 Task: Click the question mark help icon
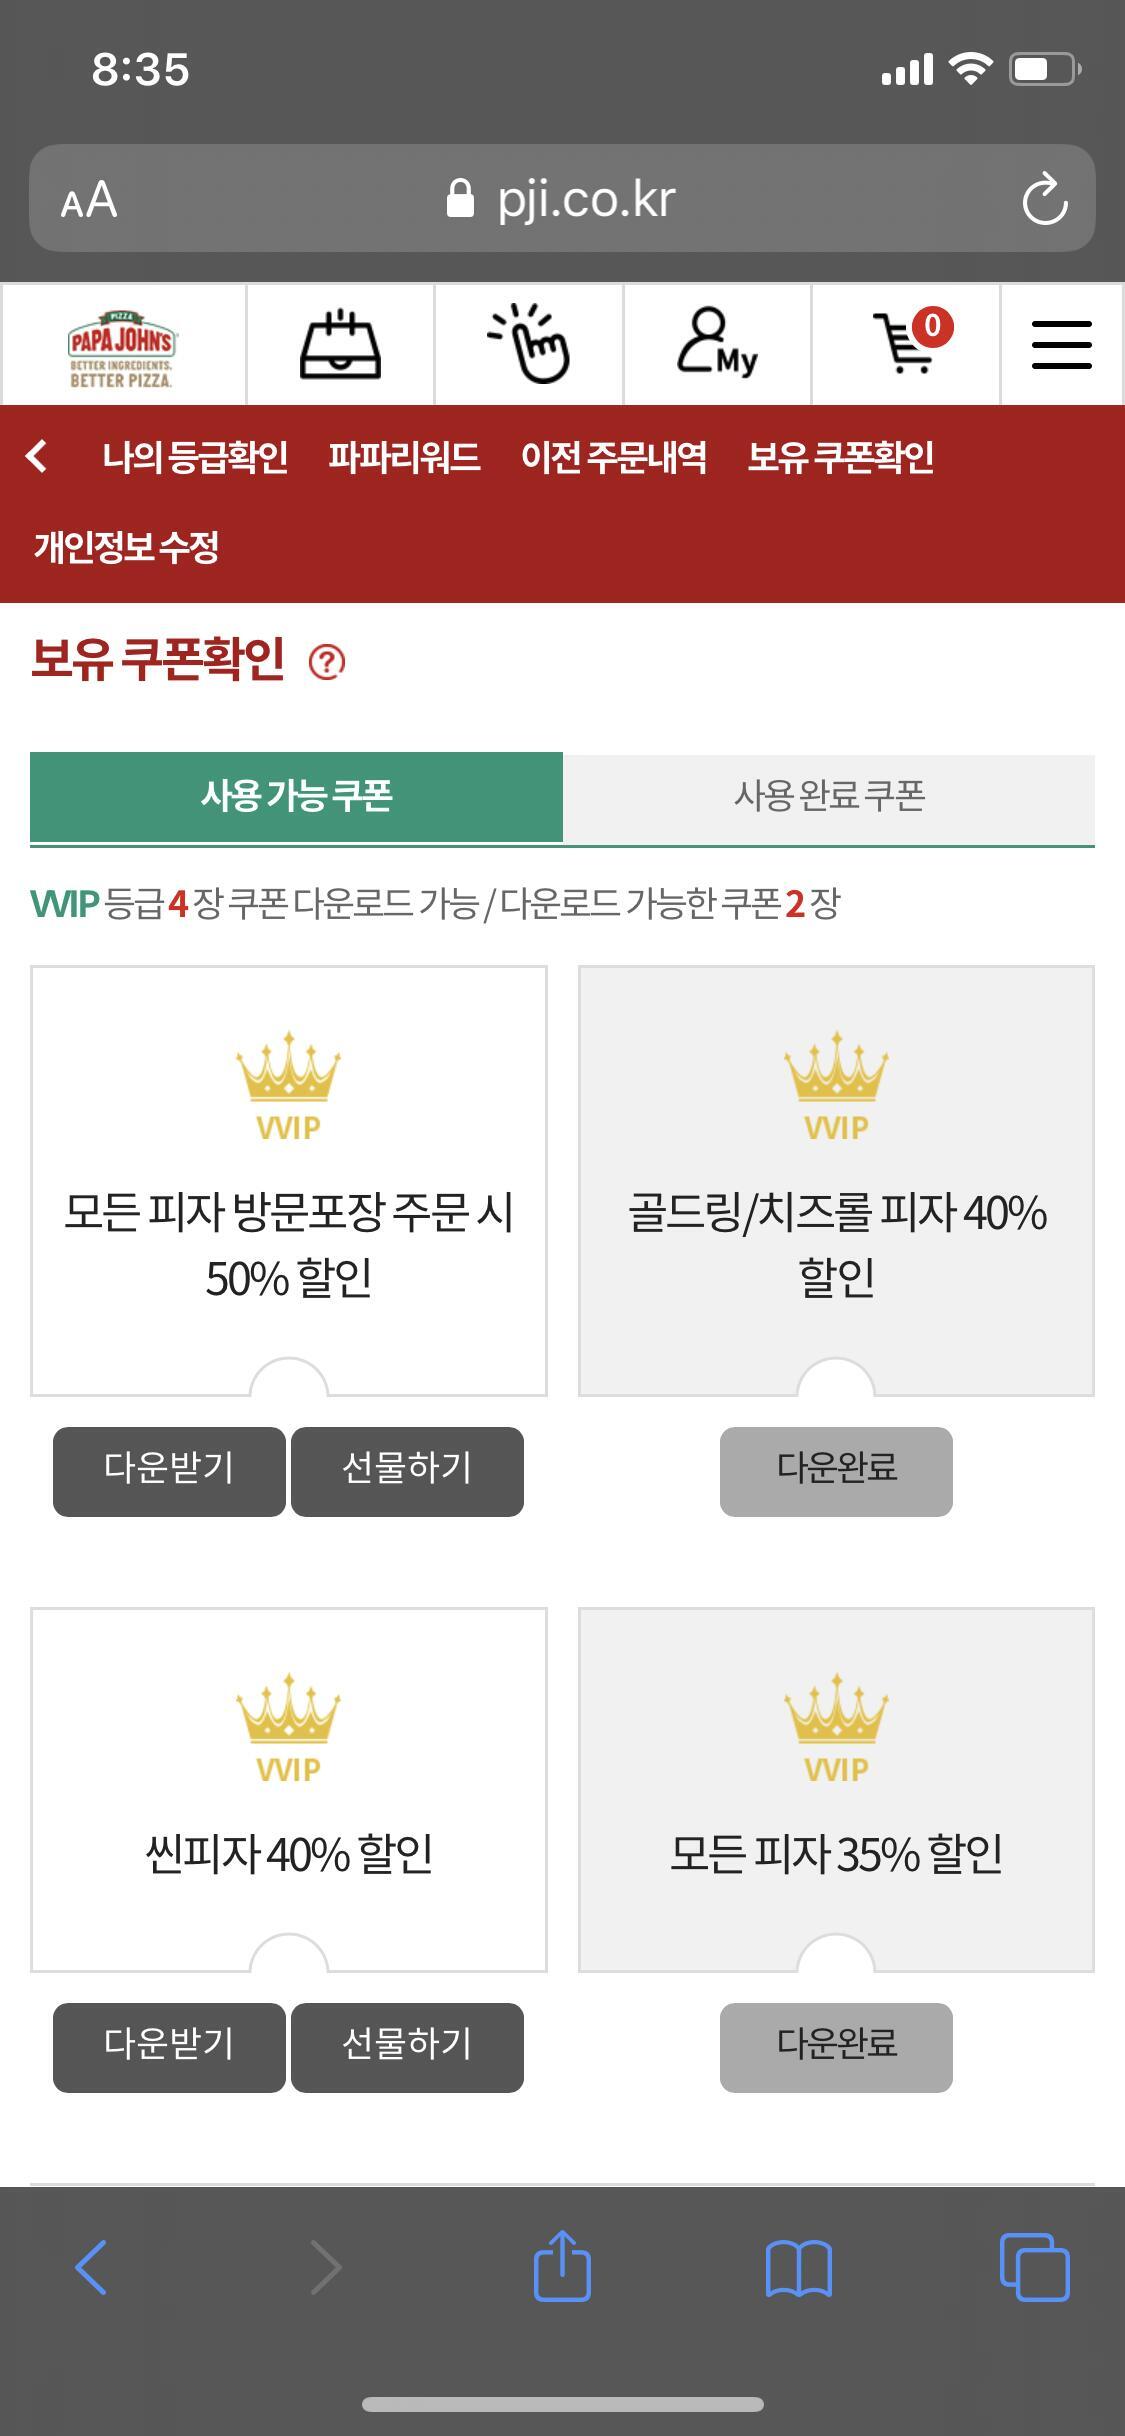coord(327,662)
